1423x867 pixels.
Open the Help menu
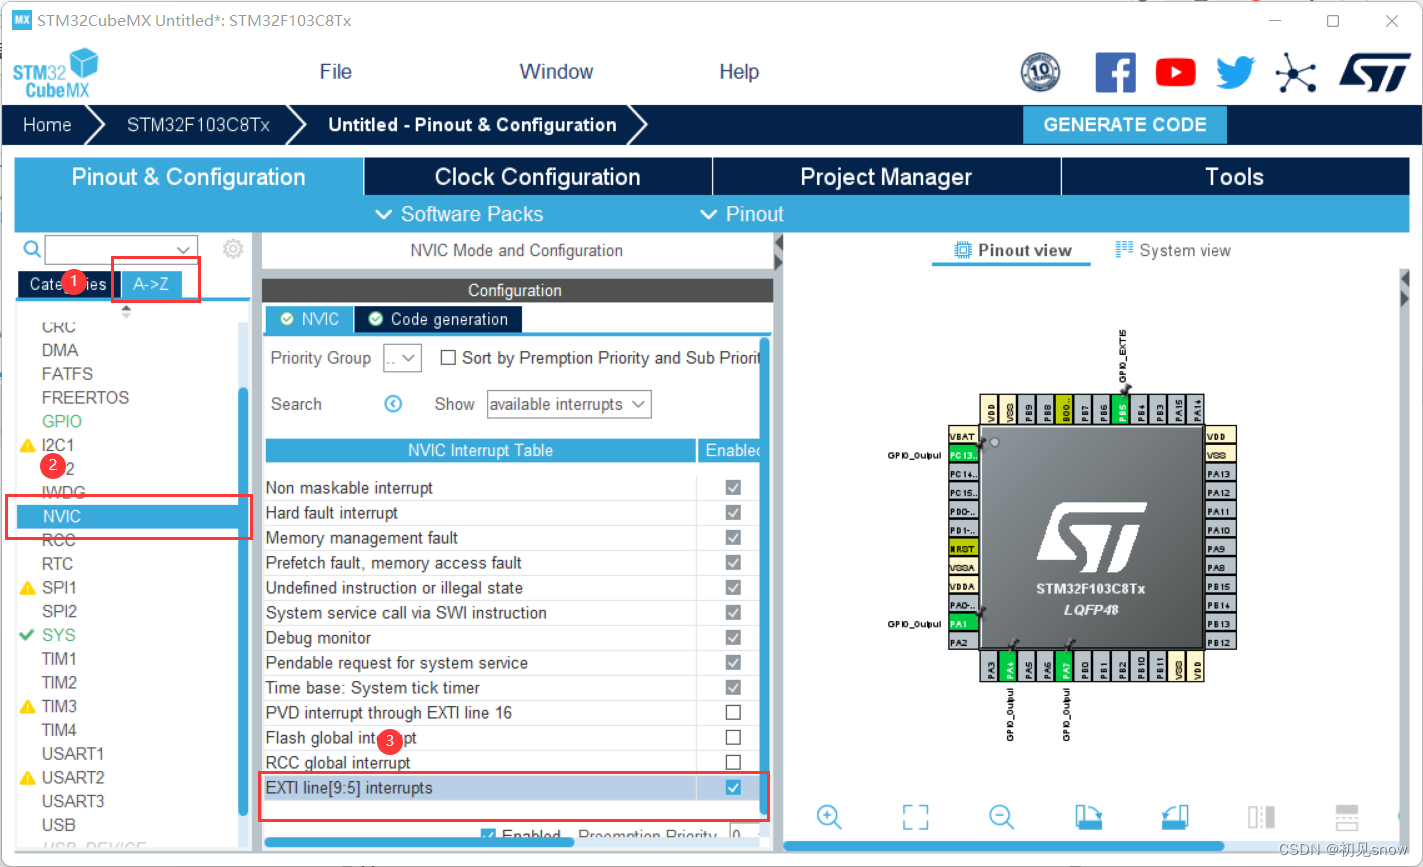click(739, 72)
